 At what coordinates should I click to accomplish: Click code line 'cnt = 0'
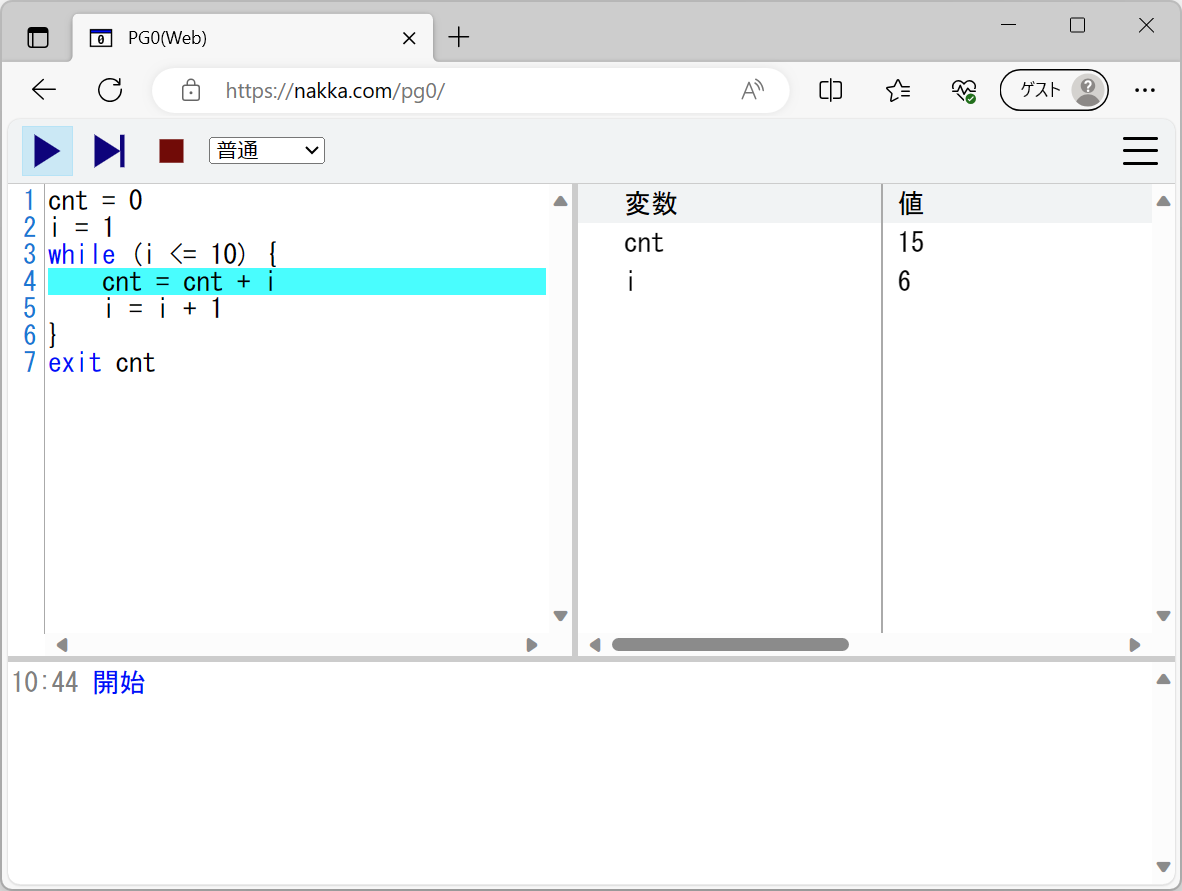coord(95,201)
